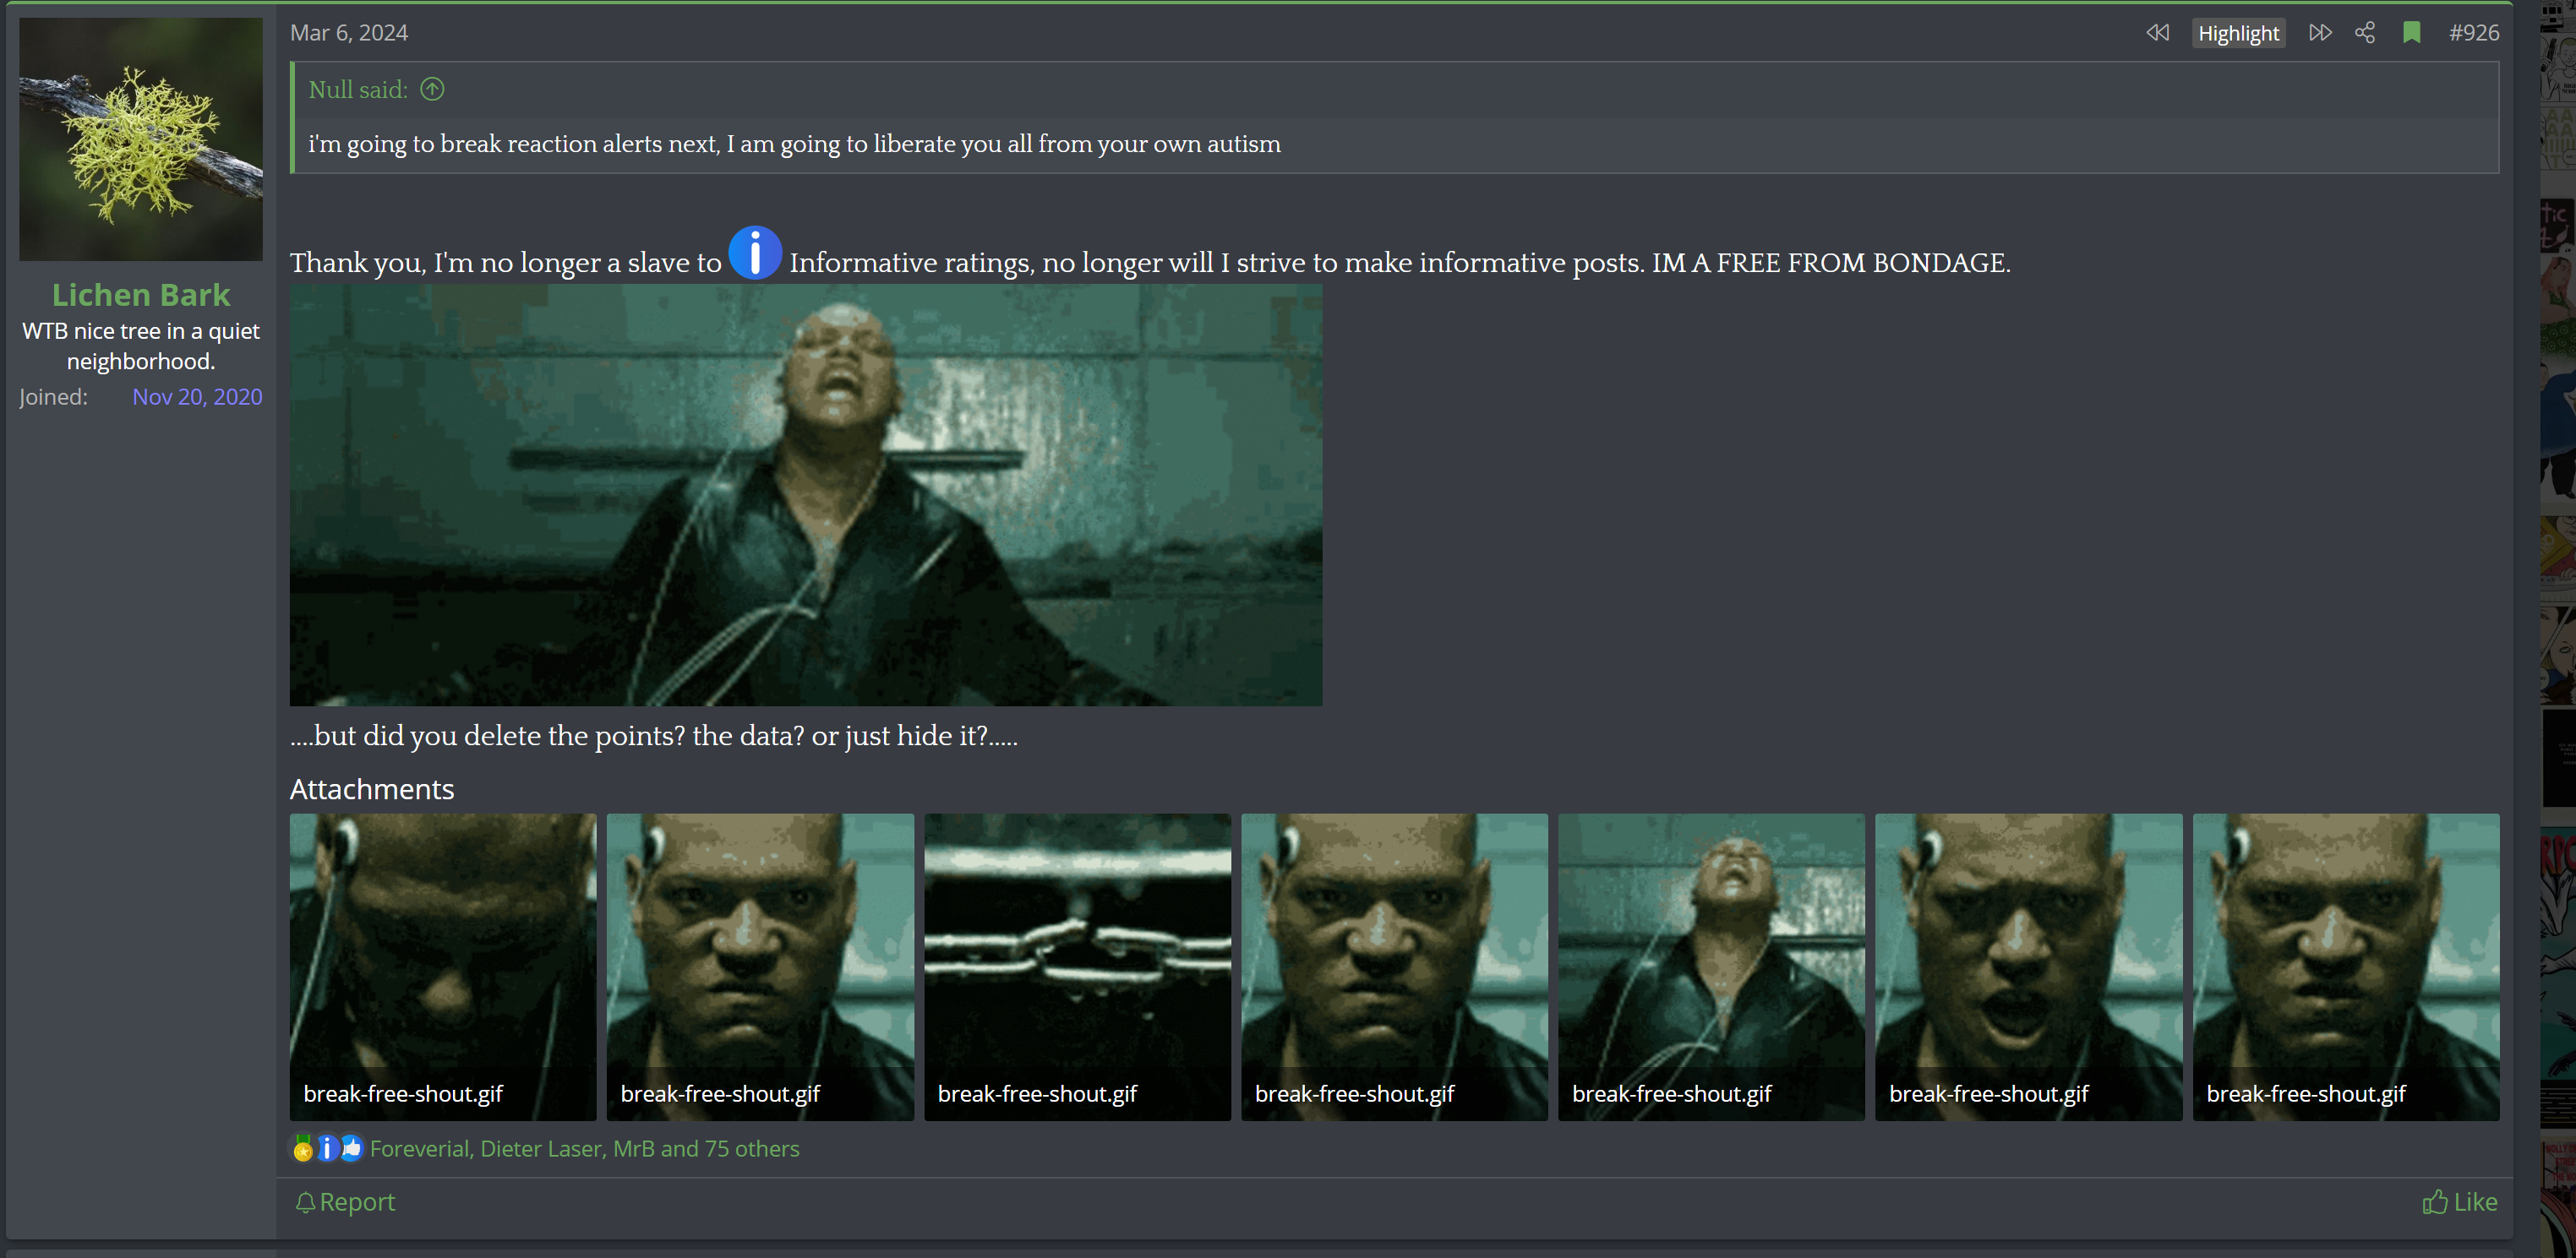The image size is (2576, 1258).
Task: Click Null said quote header
Action: 358,90
